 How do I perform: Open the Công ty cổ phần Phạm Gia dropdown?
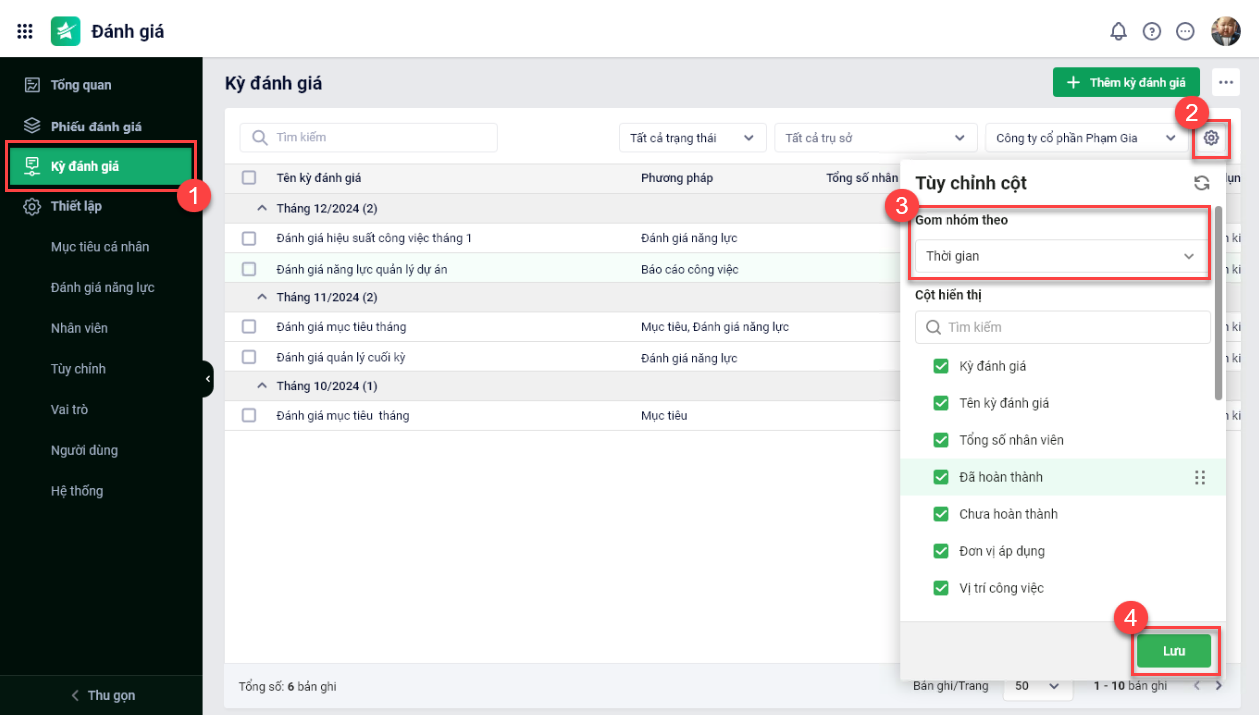[x=1086, y=138]
